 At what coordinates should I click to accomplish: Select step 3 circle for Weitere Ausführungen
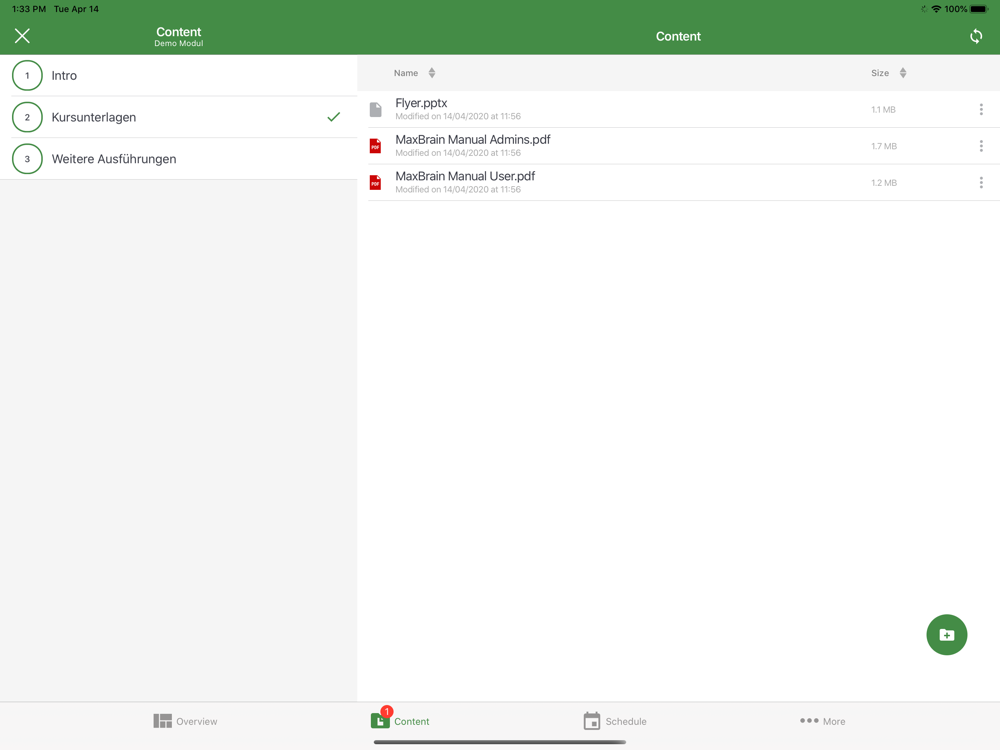tap(27, 159)
